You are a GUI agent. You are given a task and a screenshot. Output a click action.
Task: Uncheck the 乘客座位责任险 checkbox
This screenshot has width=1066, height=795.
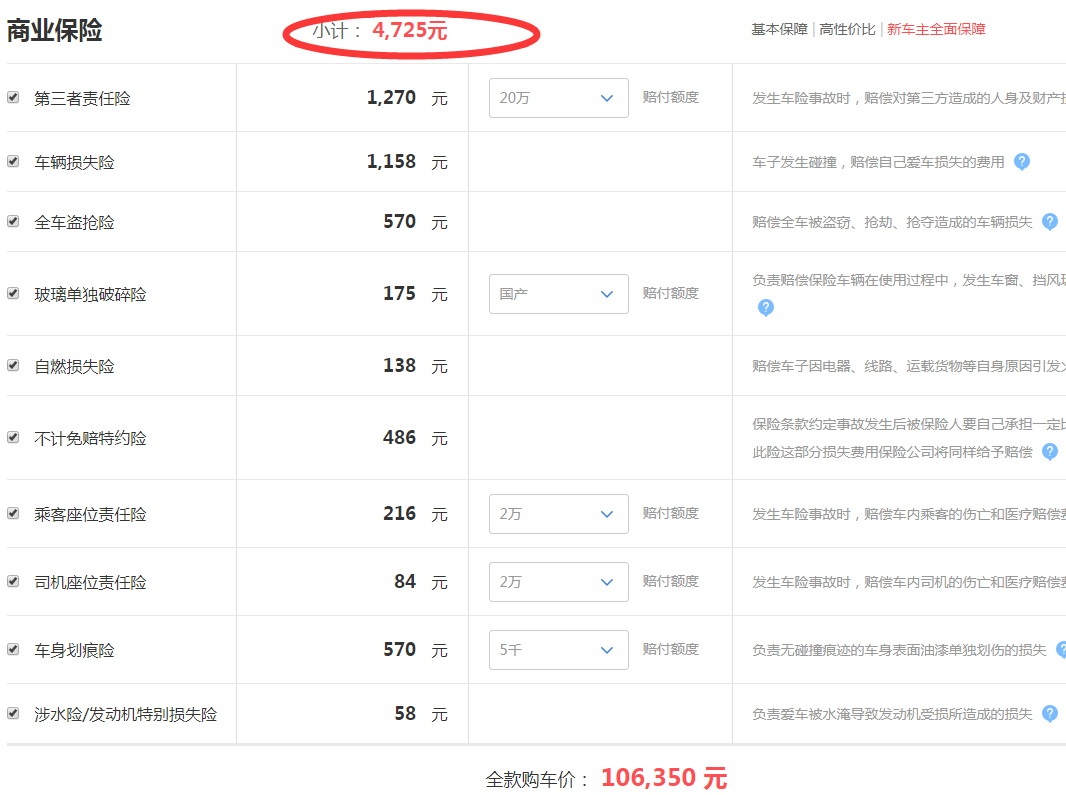click(13, 513)
